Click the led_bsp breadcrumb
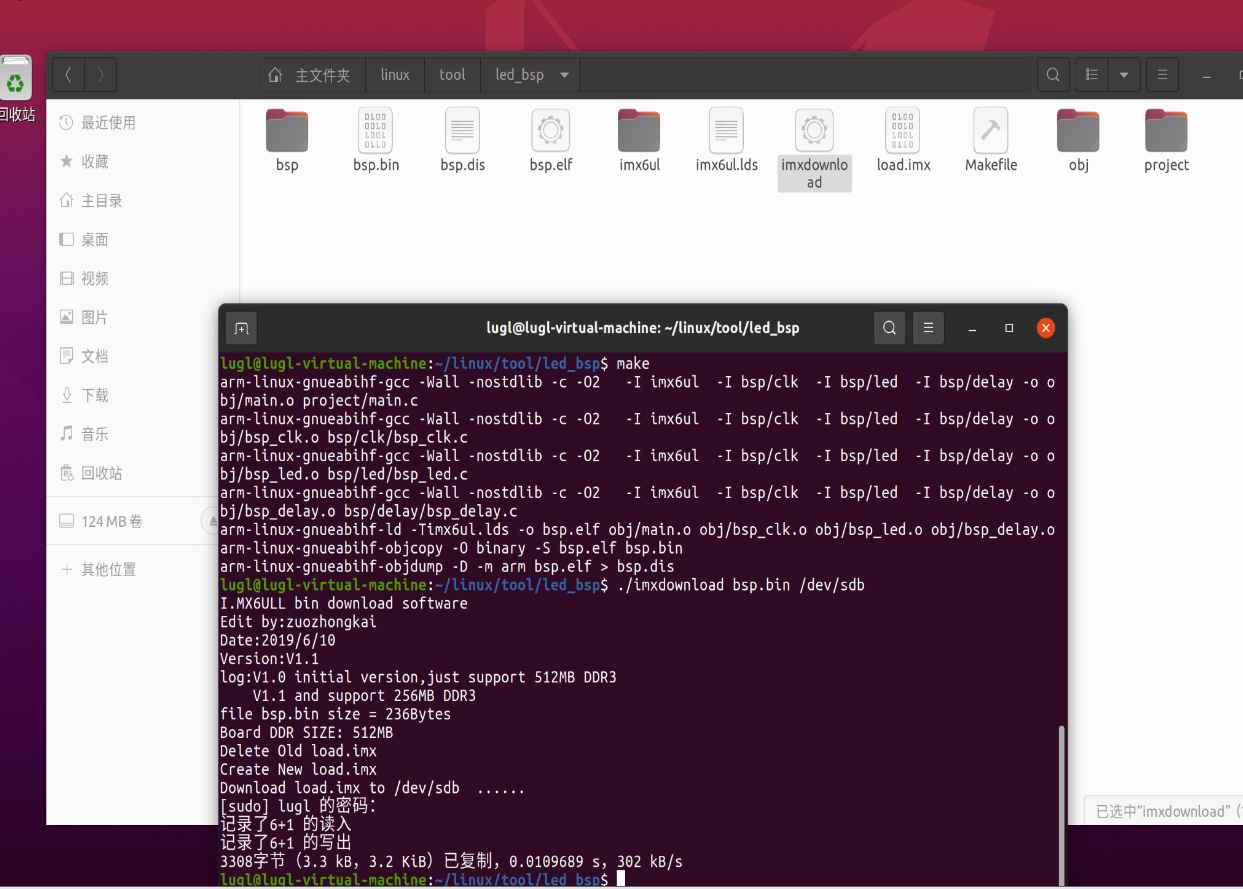Viewport: 1243px width, 889px height. click(519, 75)
